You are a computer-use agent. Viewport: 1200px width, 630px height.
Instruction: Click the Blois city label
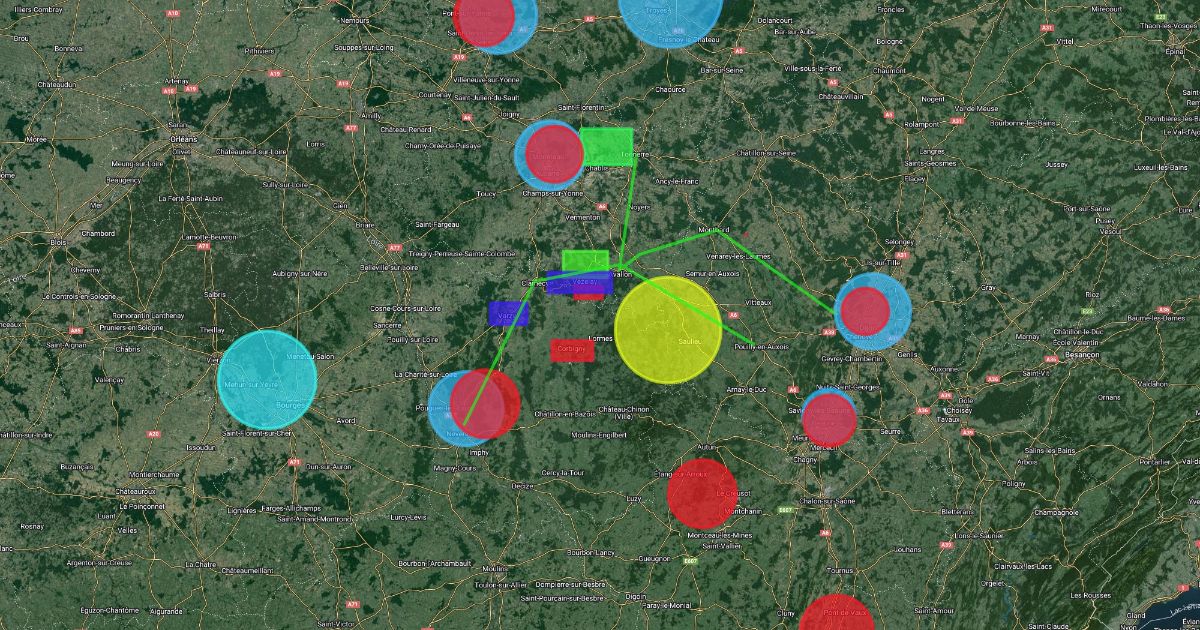tap(57, 242)
